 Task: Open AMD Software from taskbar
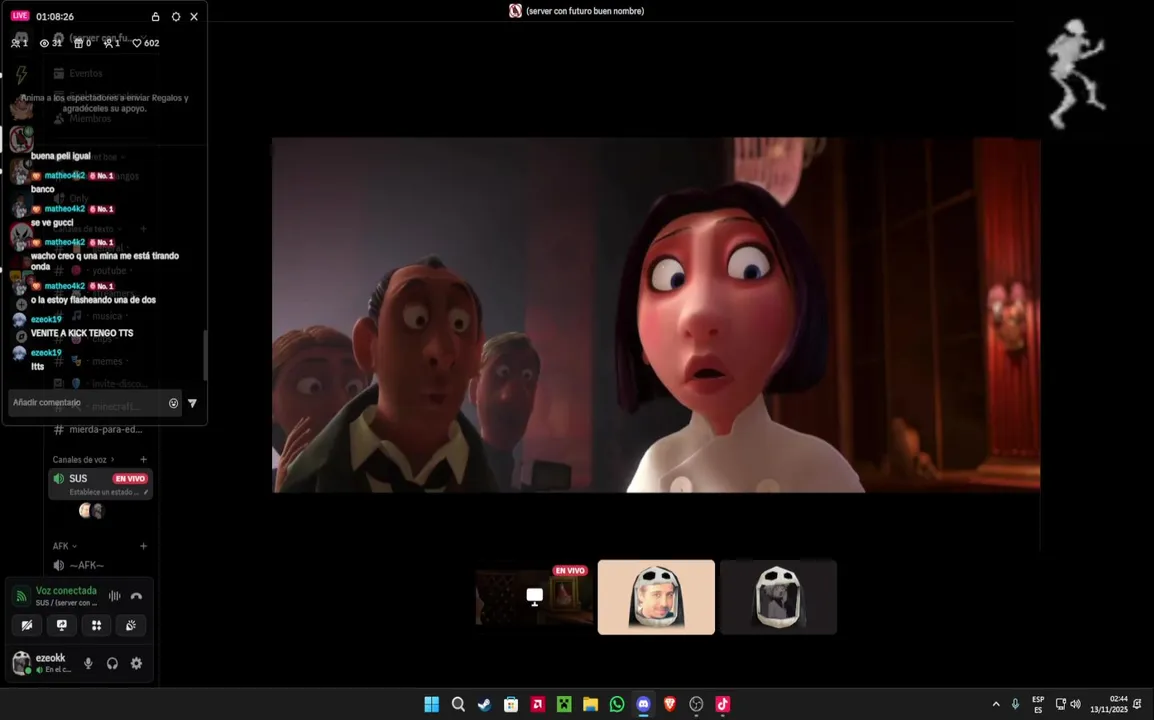click(537, 705)
